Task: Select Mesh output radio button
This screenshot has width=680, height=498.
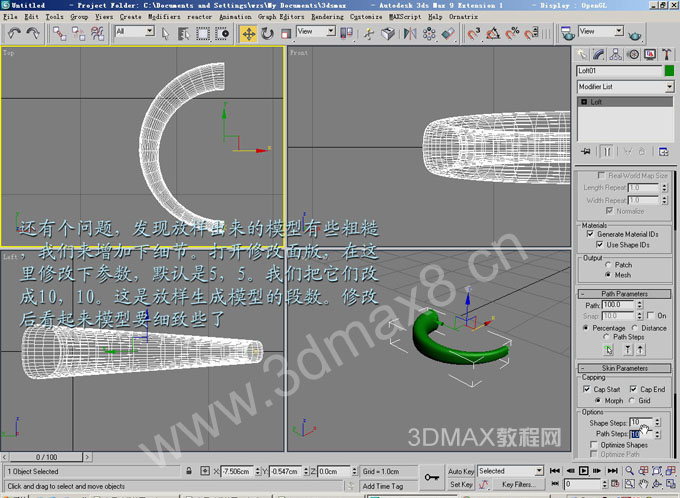Action: pyautogui.click(x=608, y=275)
